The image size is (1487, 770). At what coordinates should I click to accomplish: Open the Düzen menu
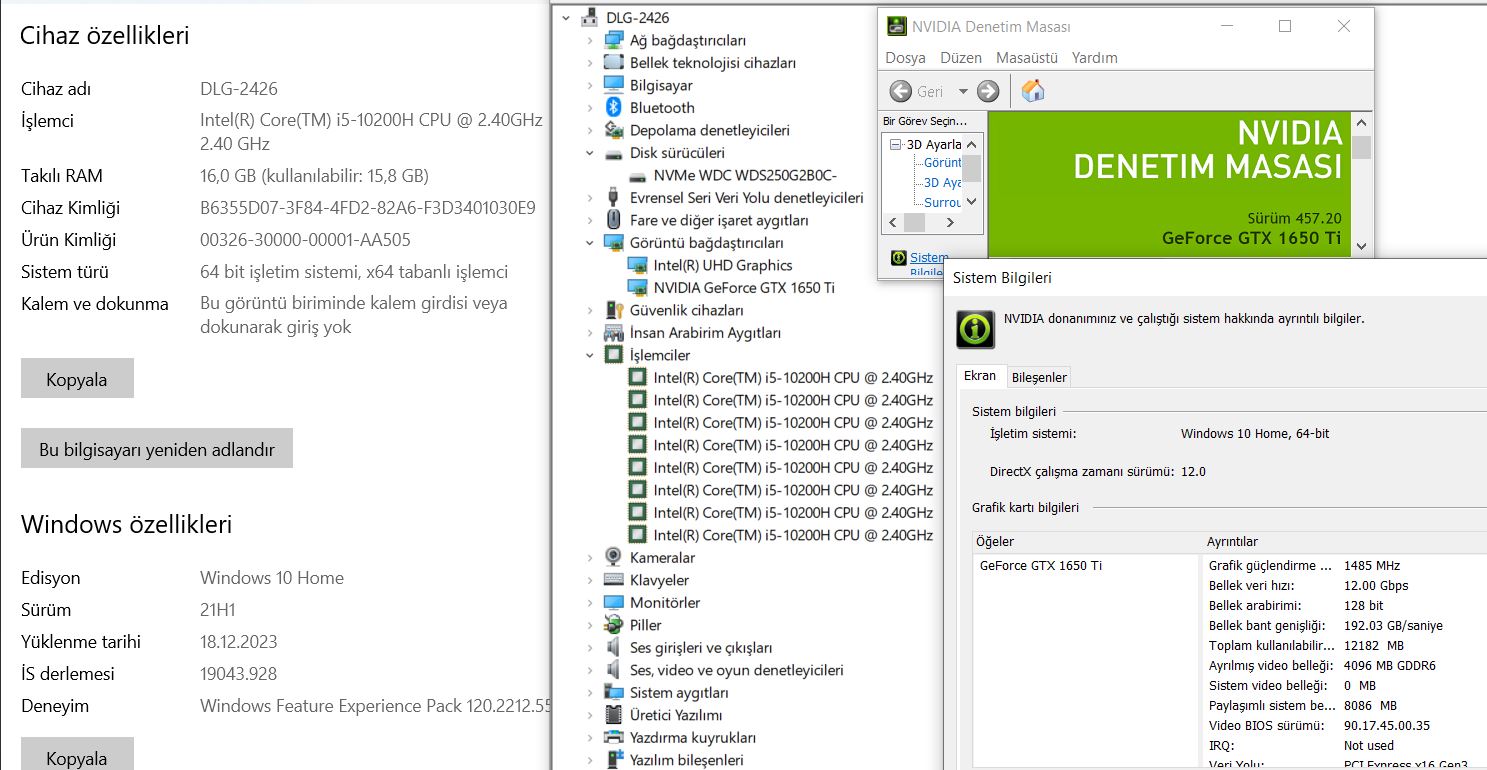click(x=961, y=58)
